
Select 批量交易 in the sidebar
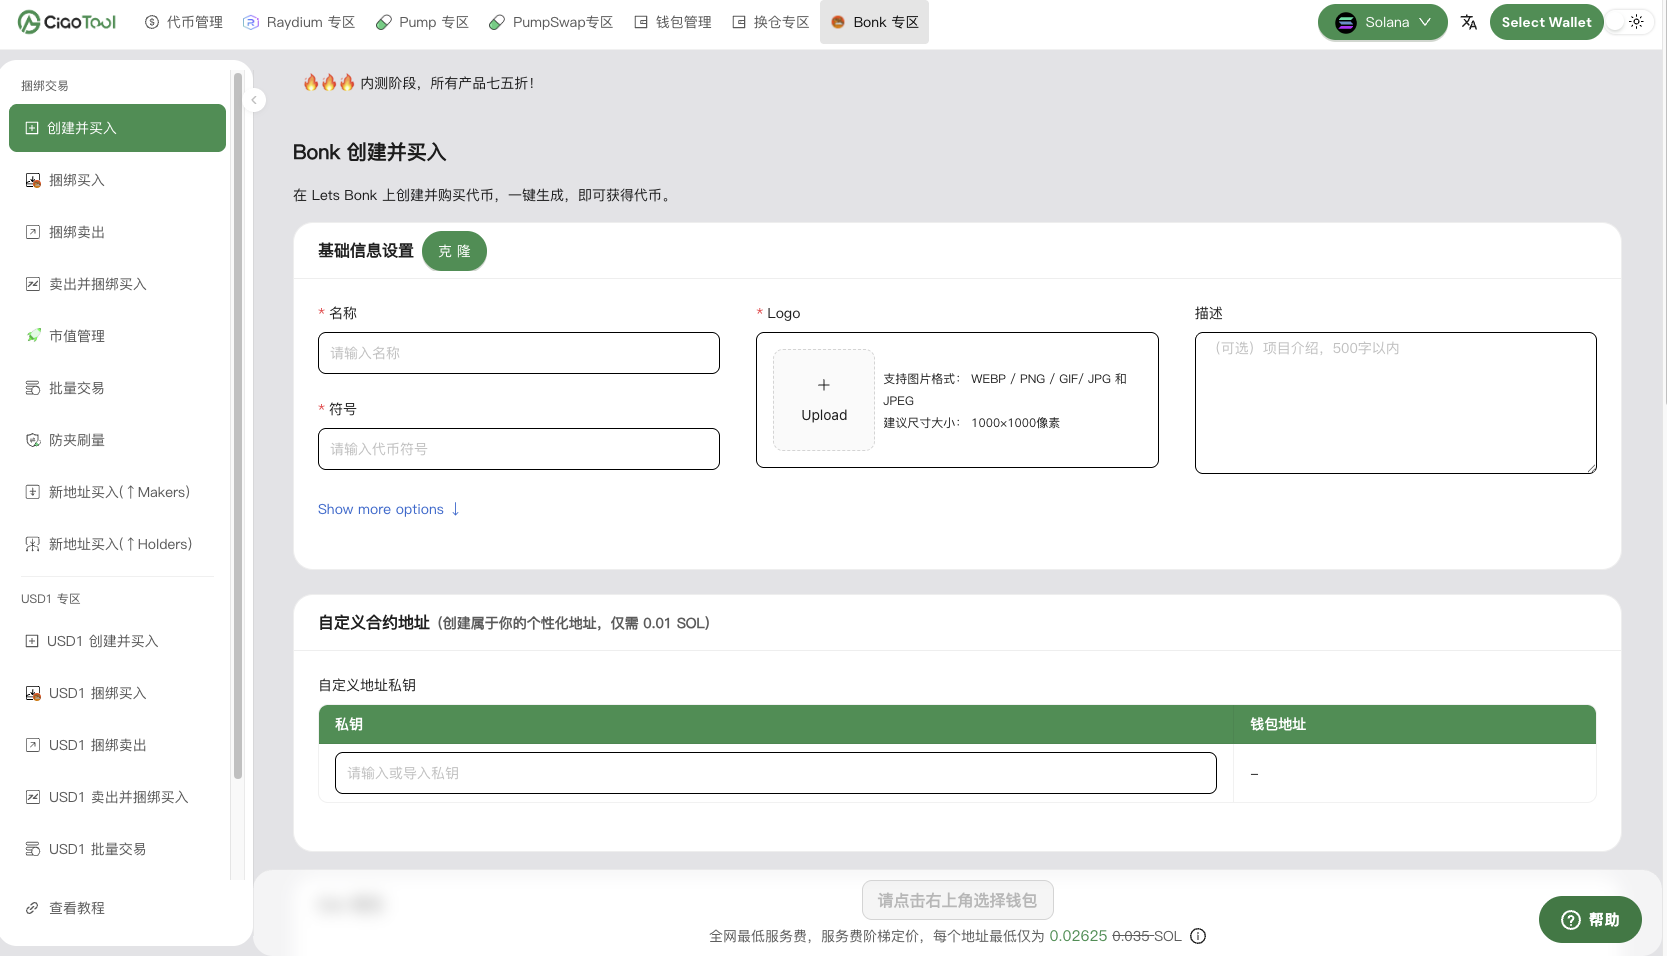(x=77, y=388)
